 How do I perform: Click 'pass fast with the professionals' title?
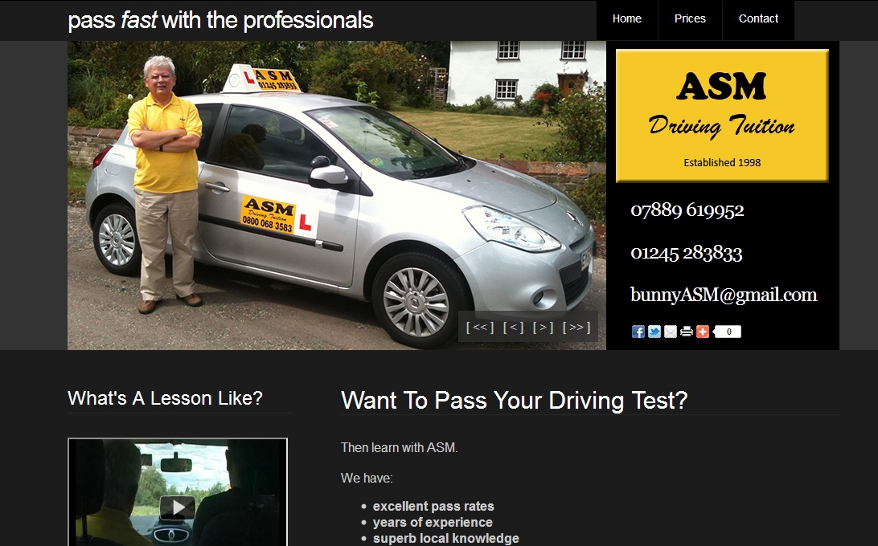pos(220,21)
